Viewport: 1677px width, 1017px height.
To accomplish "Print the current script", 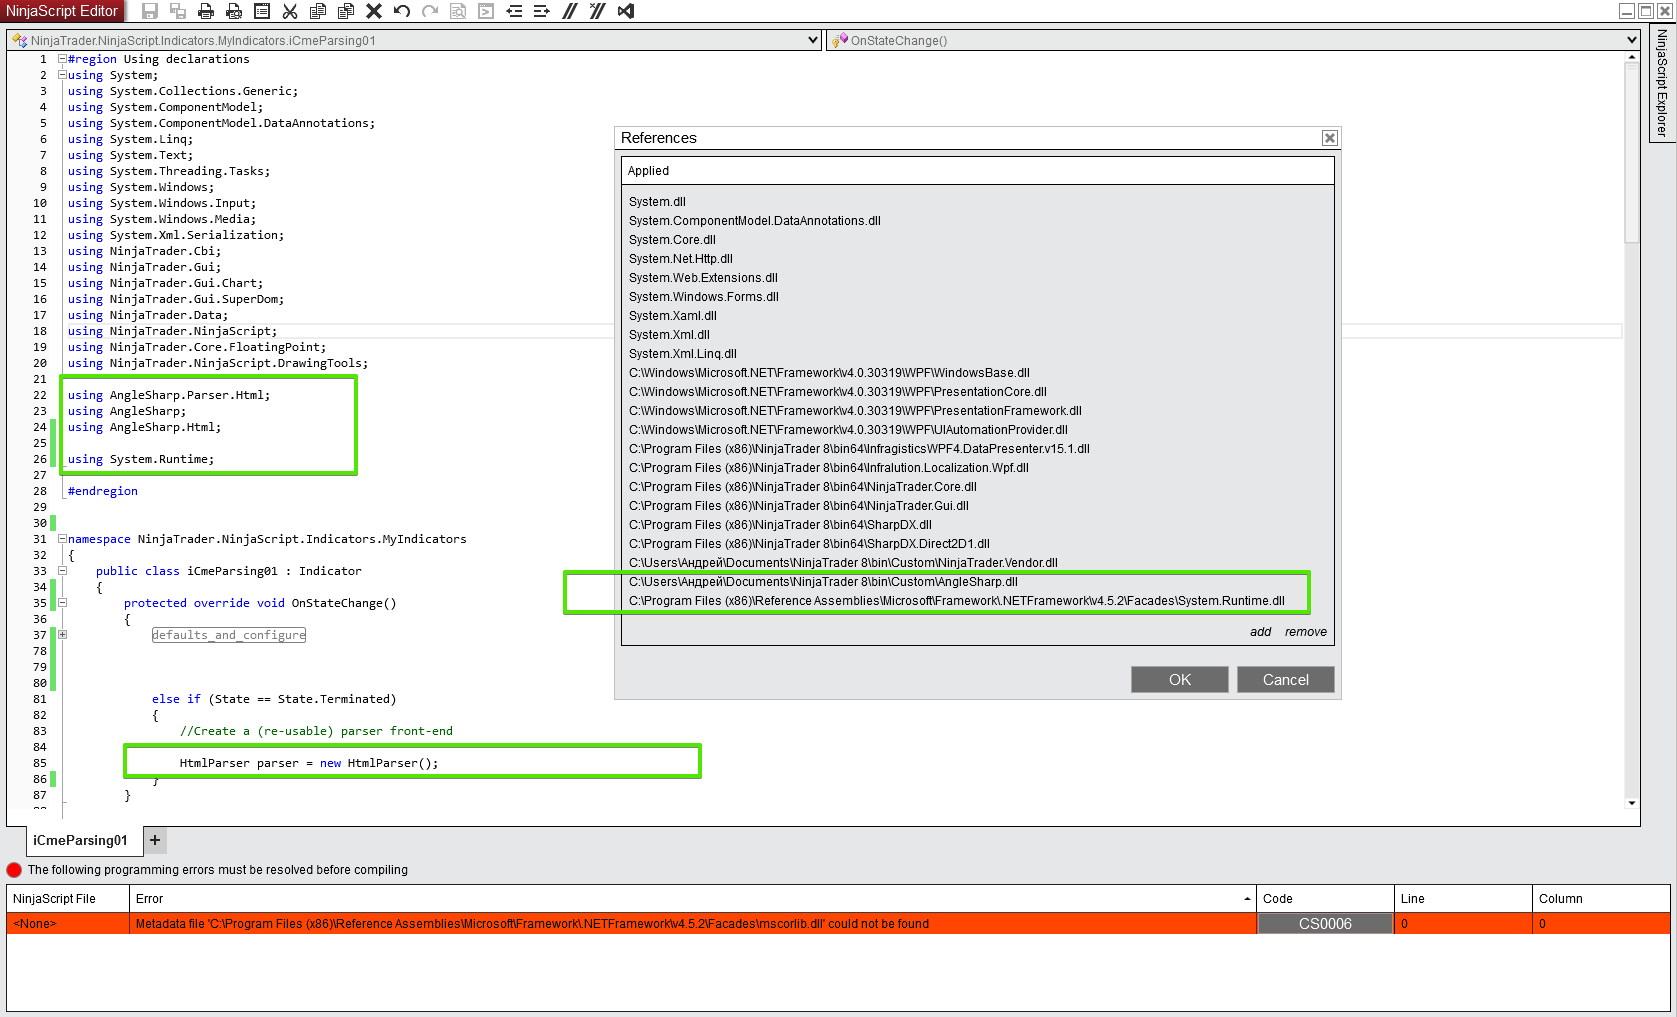I will 206,11.
